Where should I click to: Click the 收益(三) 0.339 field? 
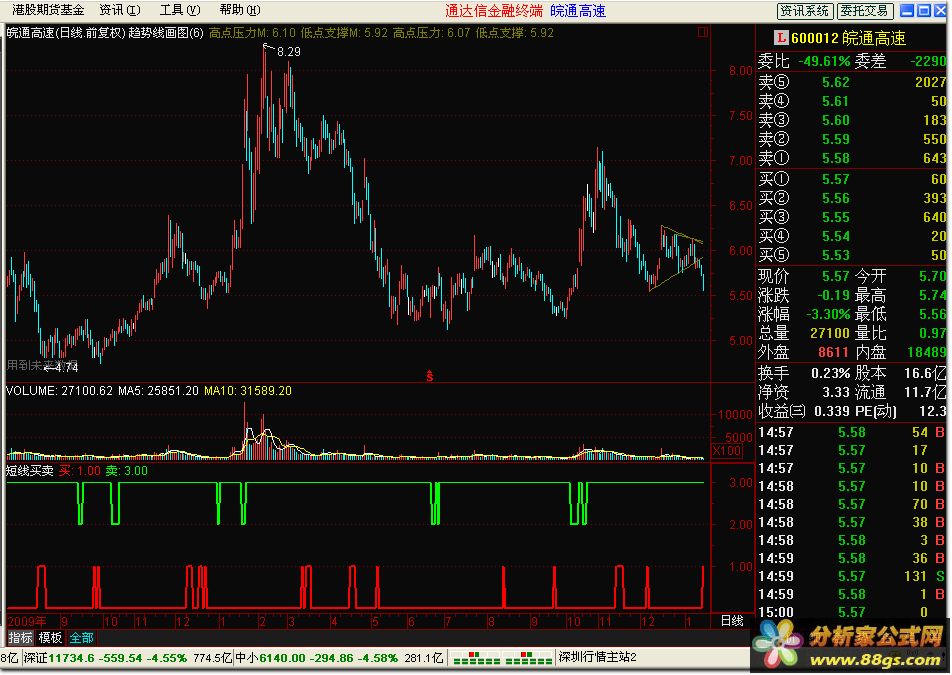click(804, 411)
